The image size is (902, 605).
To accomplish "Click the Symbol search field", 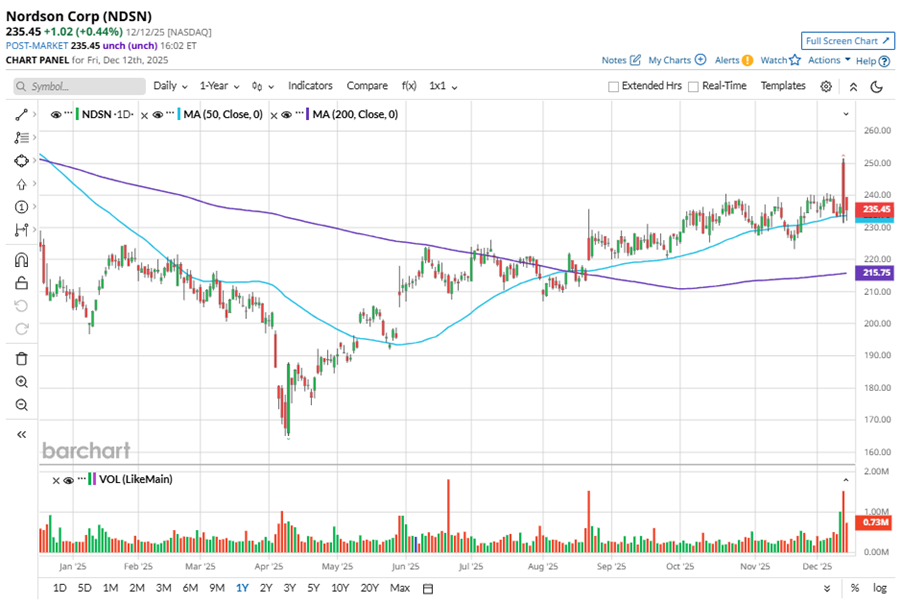I will 80,86.
